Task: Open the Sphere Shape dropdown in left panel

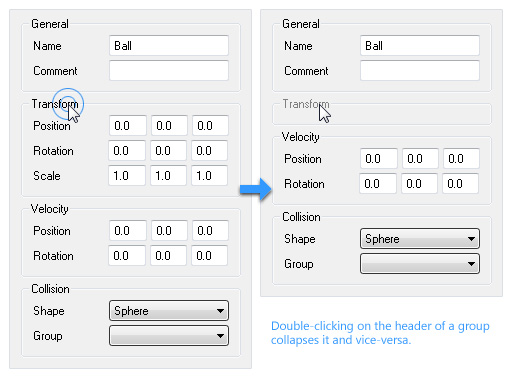Action: [x=169, y=311]
